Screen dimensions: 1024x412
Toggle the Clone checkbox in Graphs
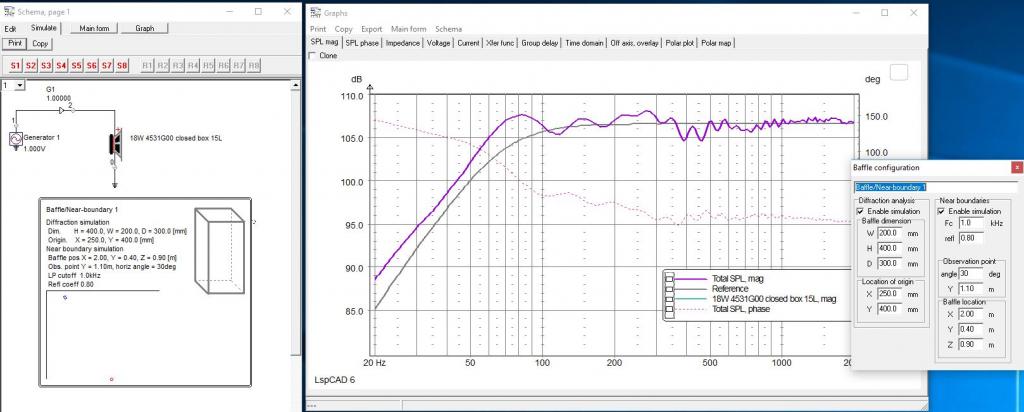click(x=312, y=56)
